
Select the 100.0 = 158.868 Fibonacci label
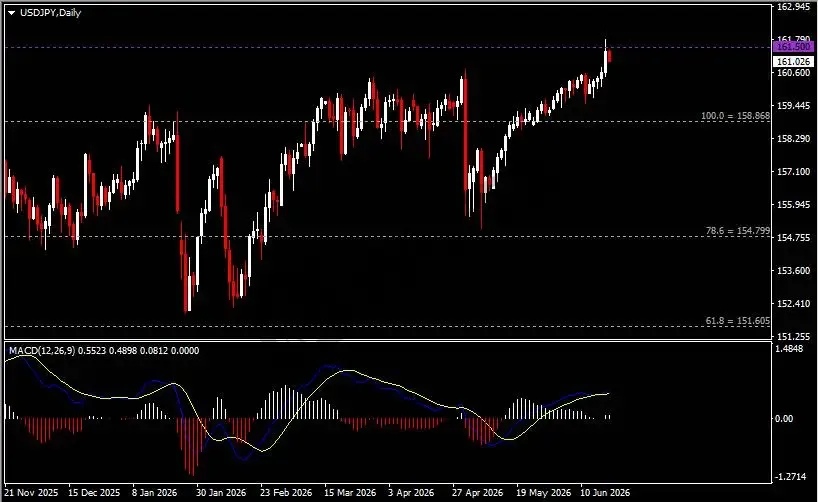point(735,116)
